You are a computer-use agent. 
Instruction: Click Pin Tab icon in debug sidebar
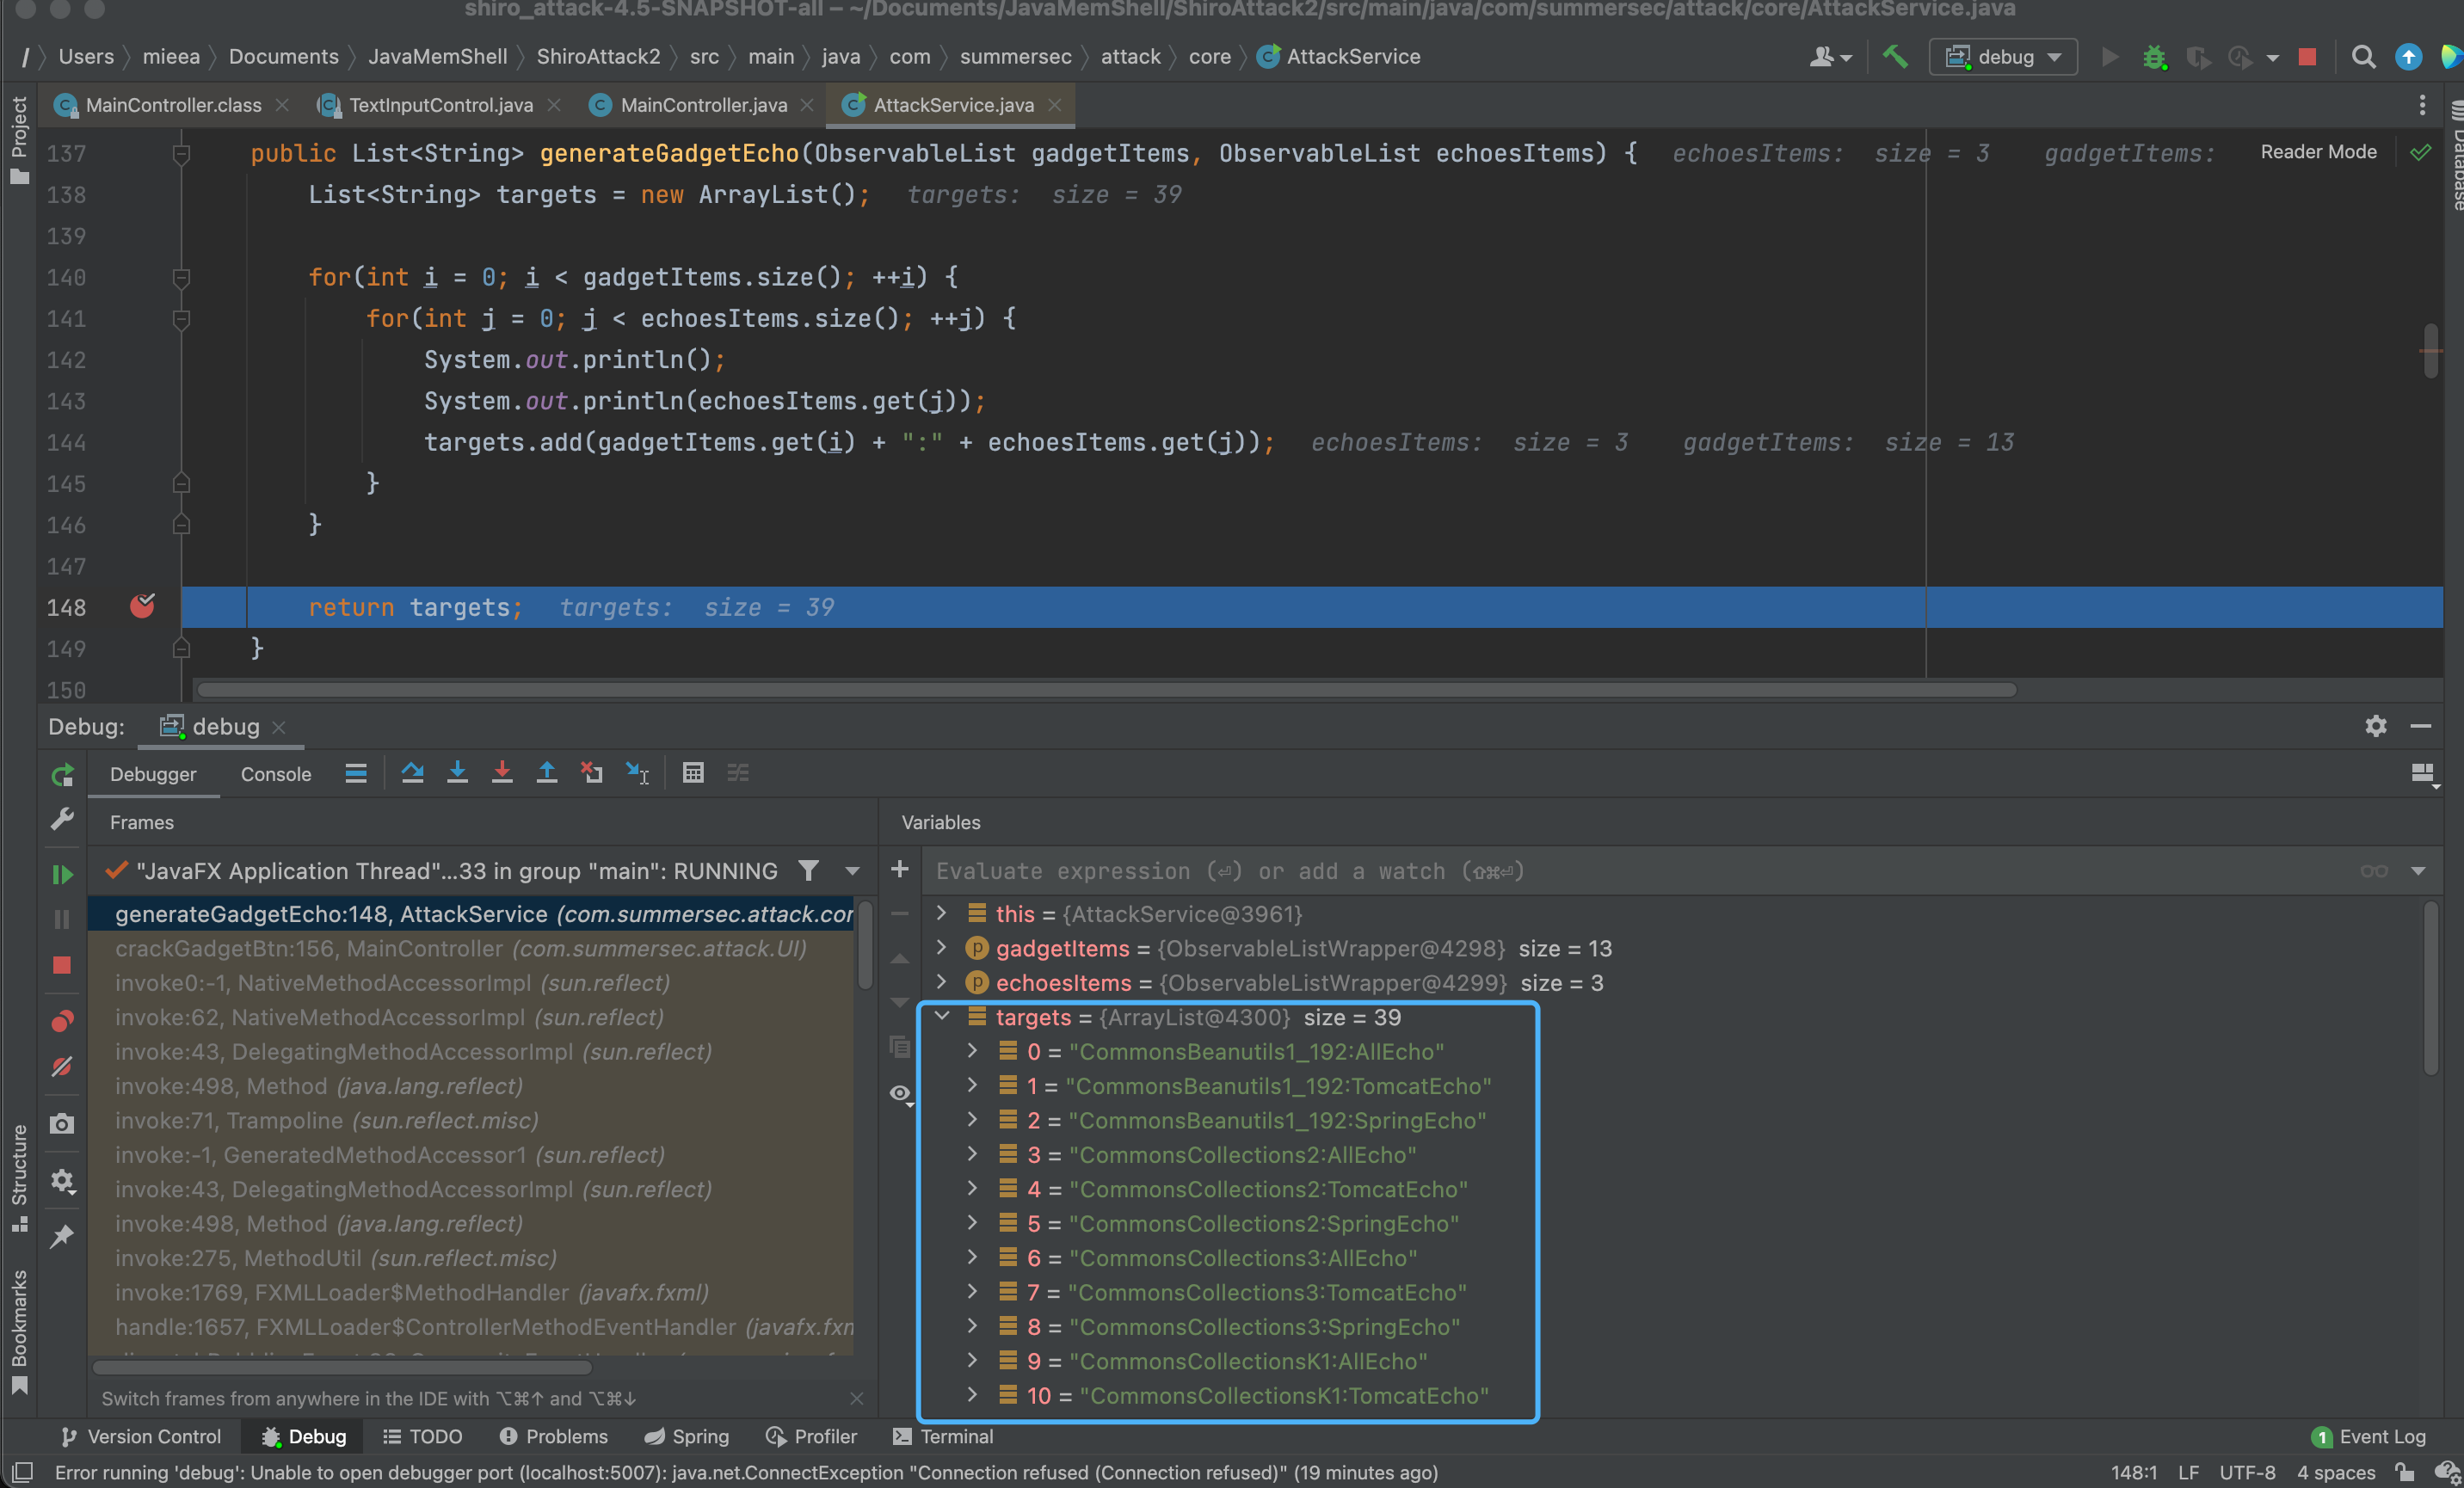(x=62, y=1237)
